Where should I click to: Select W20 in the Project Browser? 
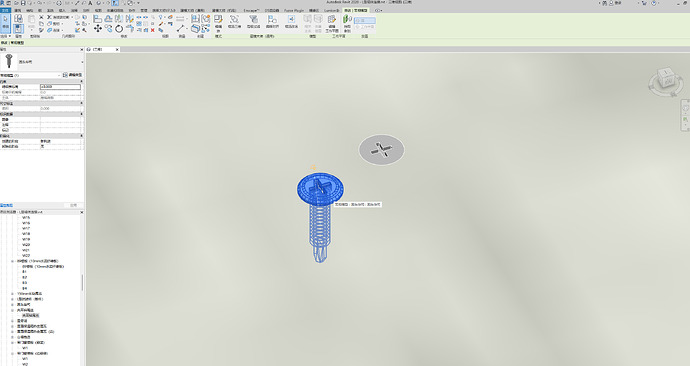pos(26,245)
